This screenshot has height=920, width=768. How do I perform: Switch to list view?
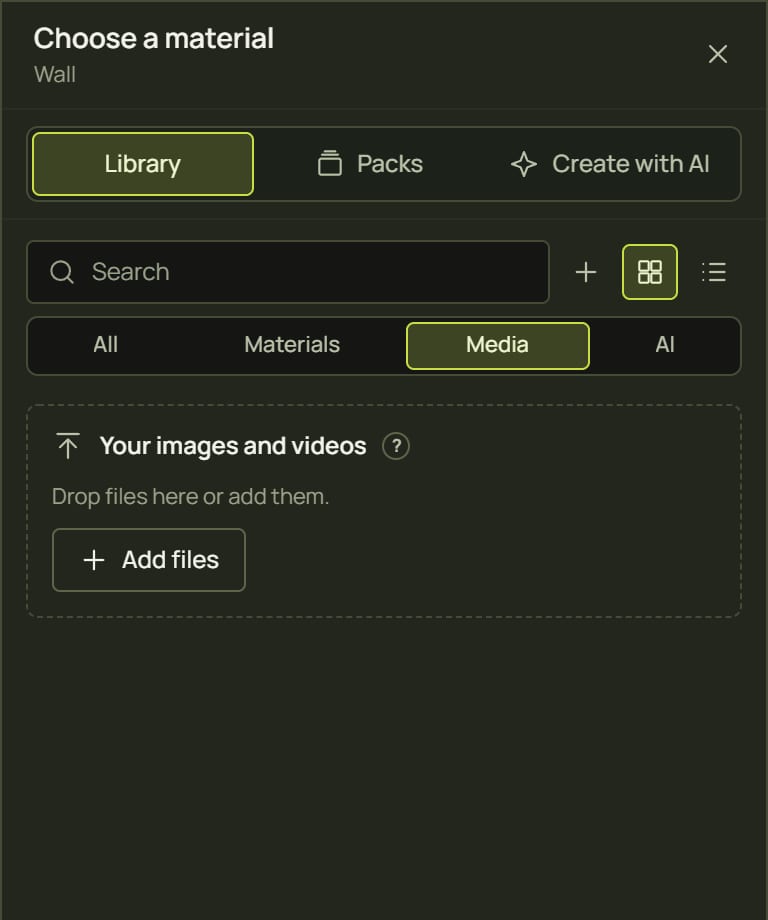(x=714, y=272)
